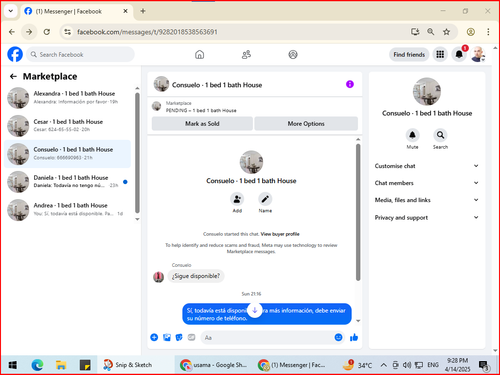Viewport: 500px width, 375px height.
Task: Open the browser tab search dropdown
Action: pos(11,11)
